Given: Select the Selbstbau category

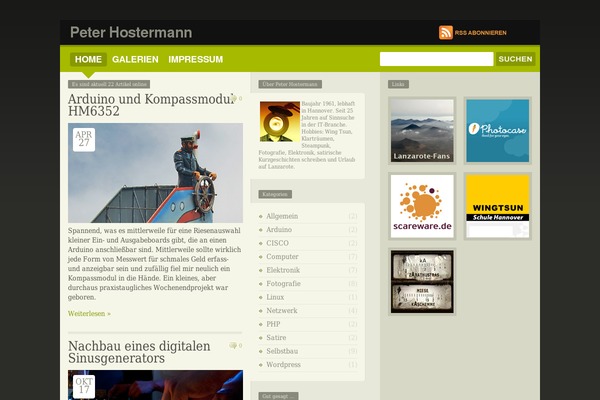Looking at the screenshot, I should coord(282,351).
